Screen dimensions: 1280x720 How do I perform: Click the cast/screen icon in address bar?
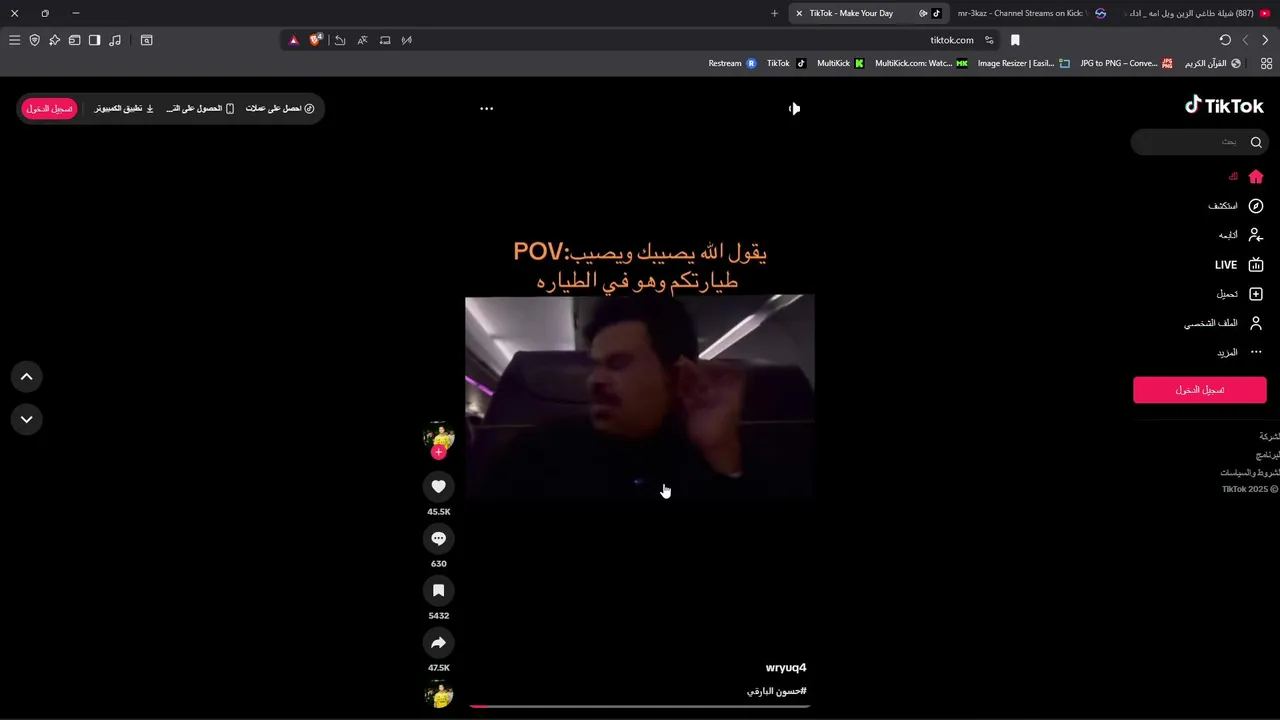(x=385, y=40)
